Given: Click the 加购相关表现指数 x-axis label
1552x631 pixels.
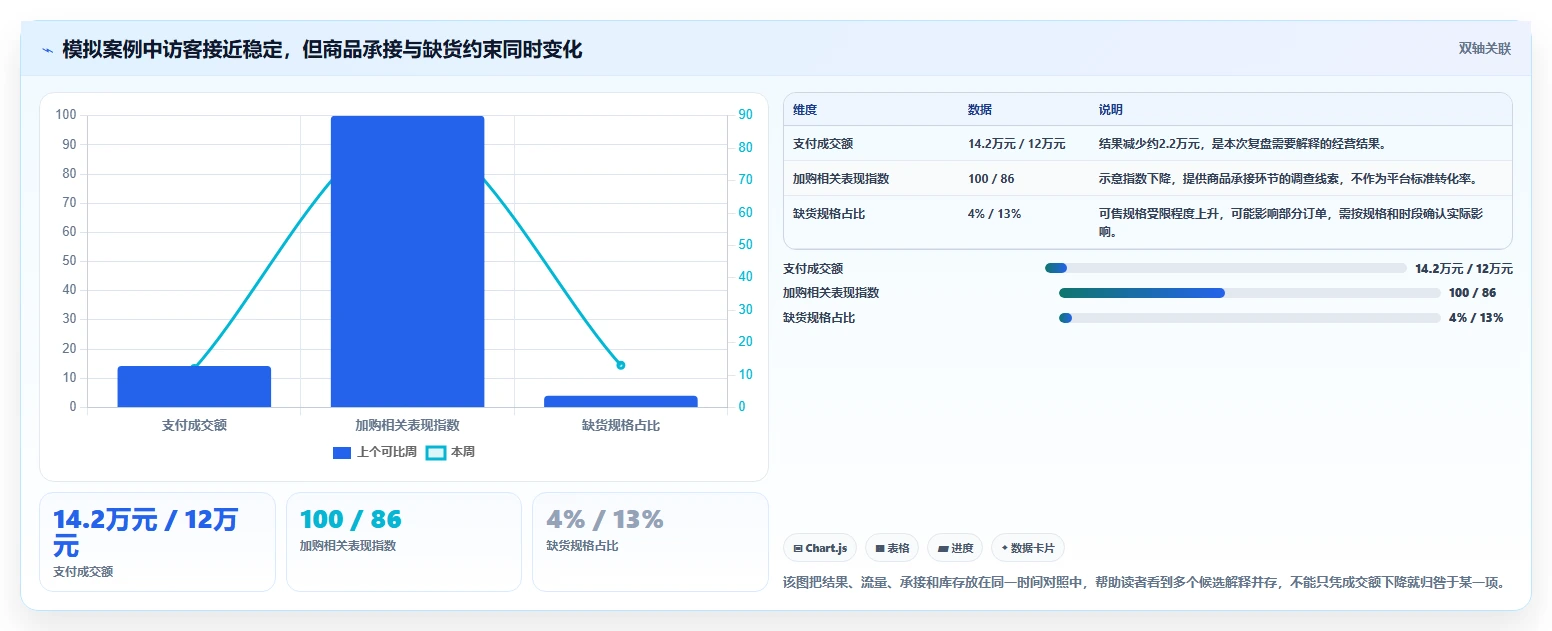Looking at the screenshot, I should pos(407,425).
